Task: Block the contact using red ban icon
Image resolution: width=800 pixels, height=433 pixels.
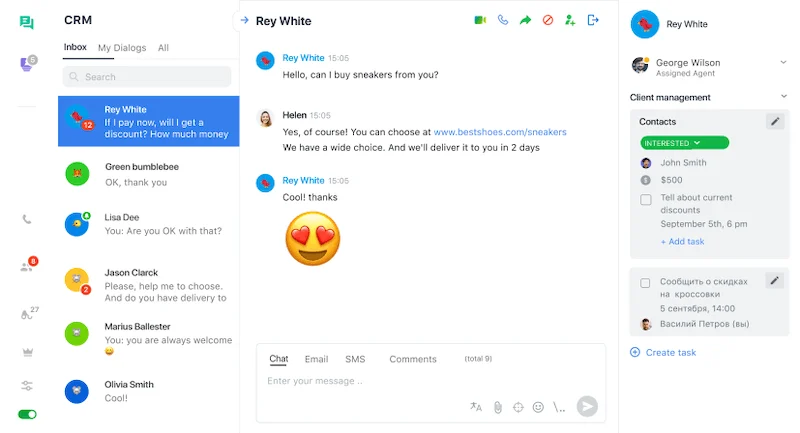Action: click(x=548, y=20)
